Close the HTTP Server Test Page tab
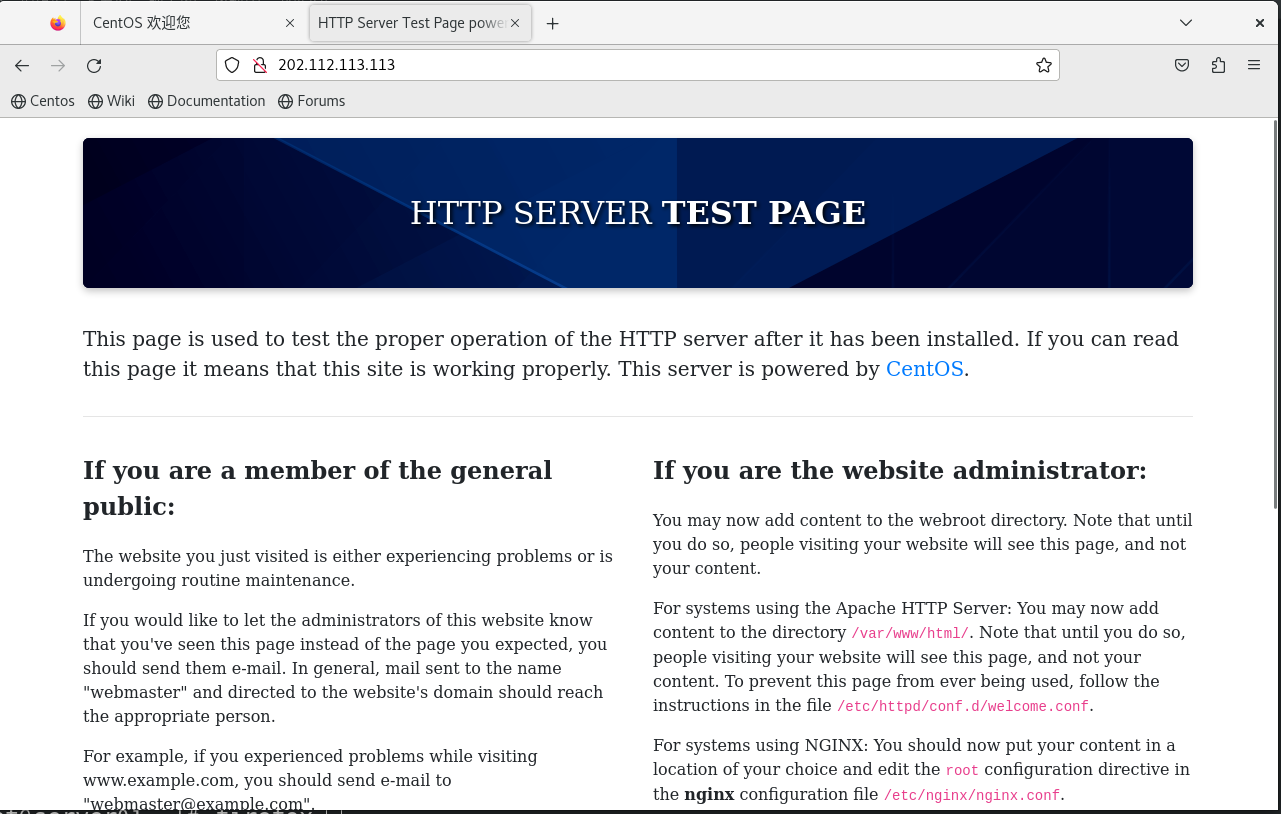The image size is (1281, 814). pos(516,23)
